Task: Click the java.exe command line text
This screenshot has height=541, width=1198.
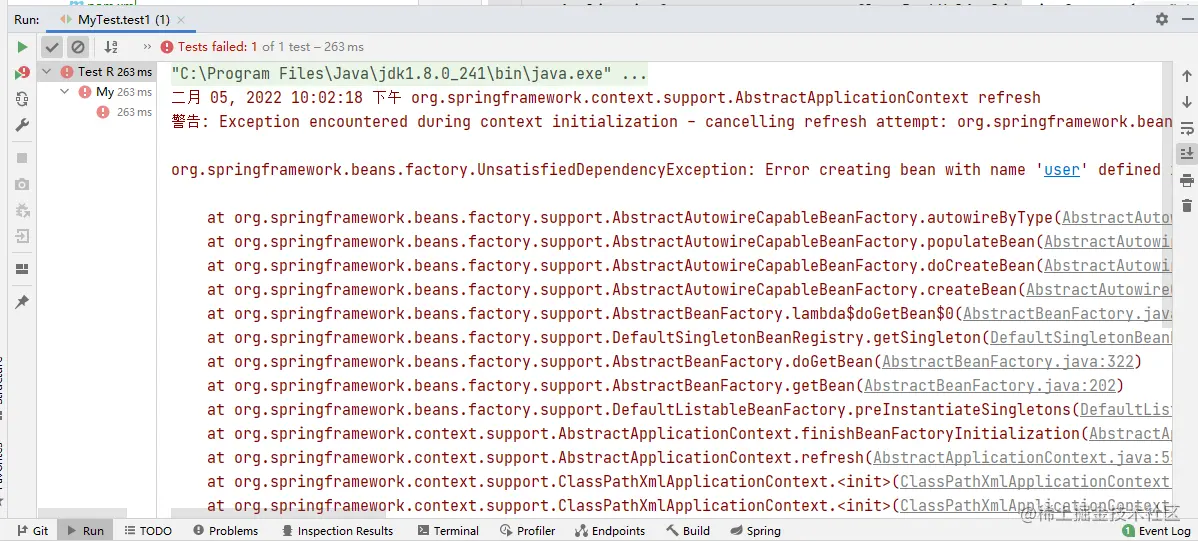Action: (x=410, y=74)
